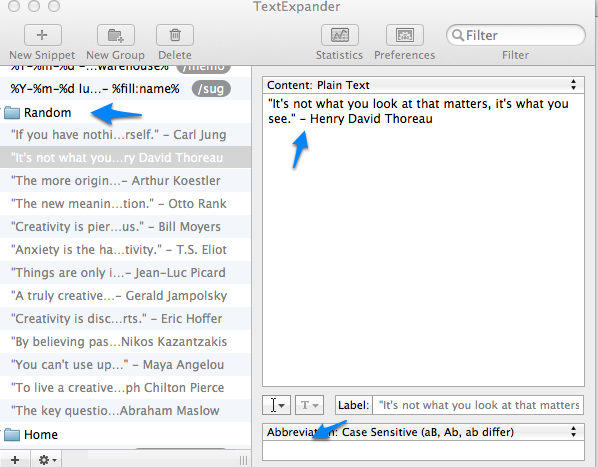Click the New Snippet toolbar icon
The image size is (598, 467).
tap(43, 35)
